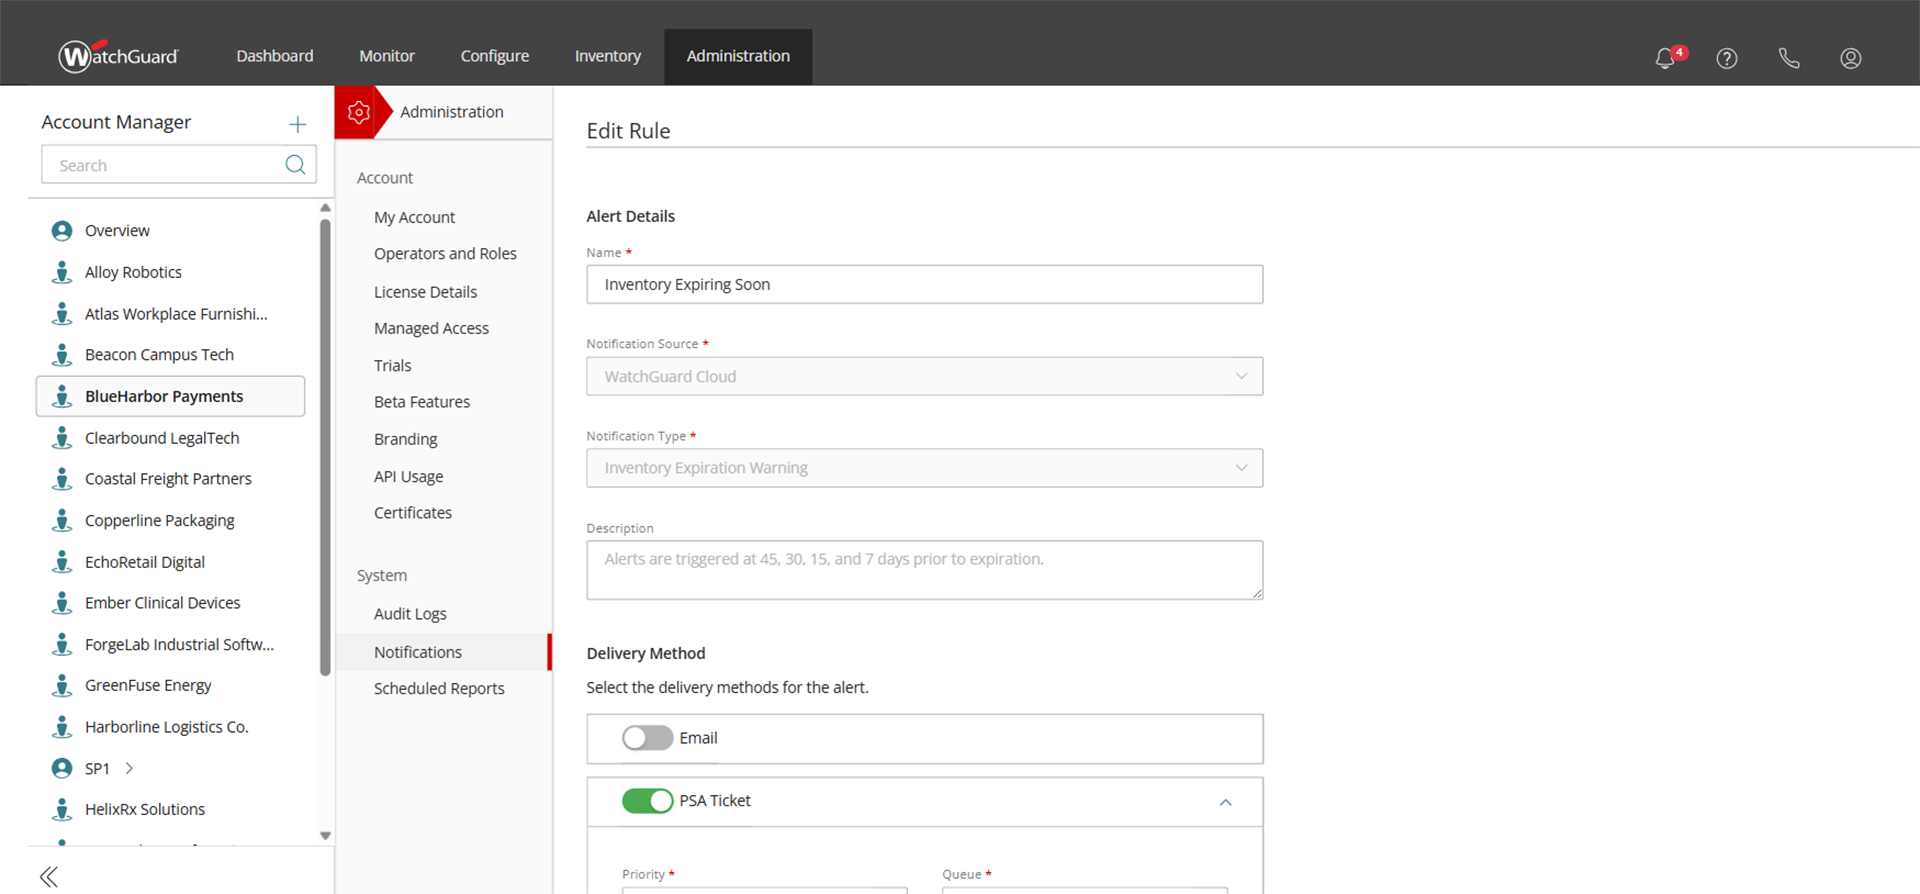Open the Notification Type dropdown
The image size is (1920, 894).
924,468
